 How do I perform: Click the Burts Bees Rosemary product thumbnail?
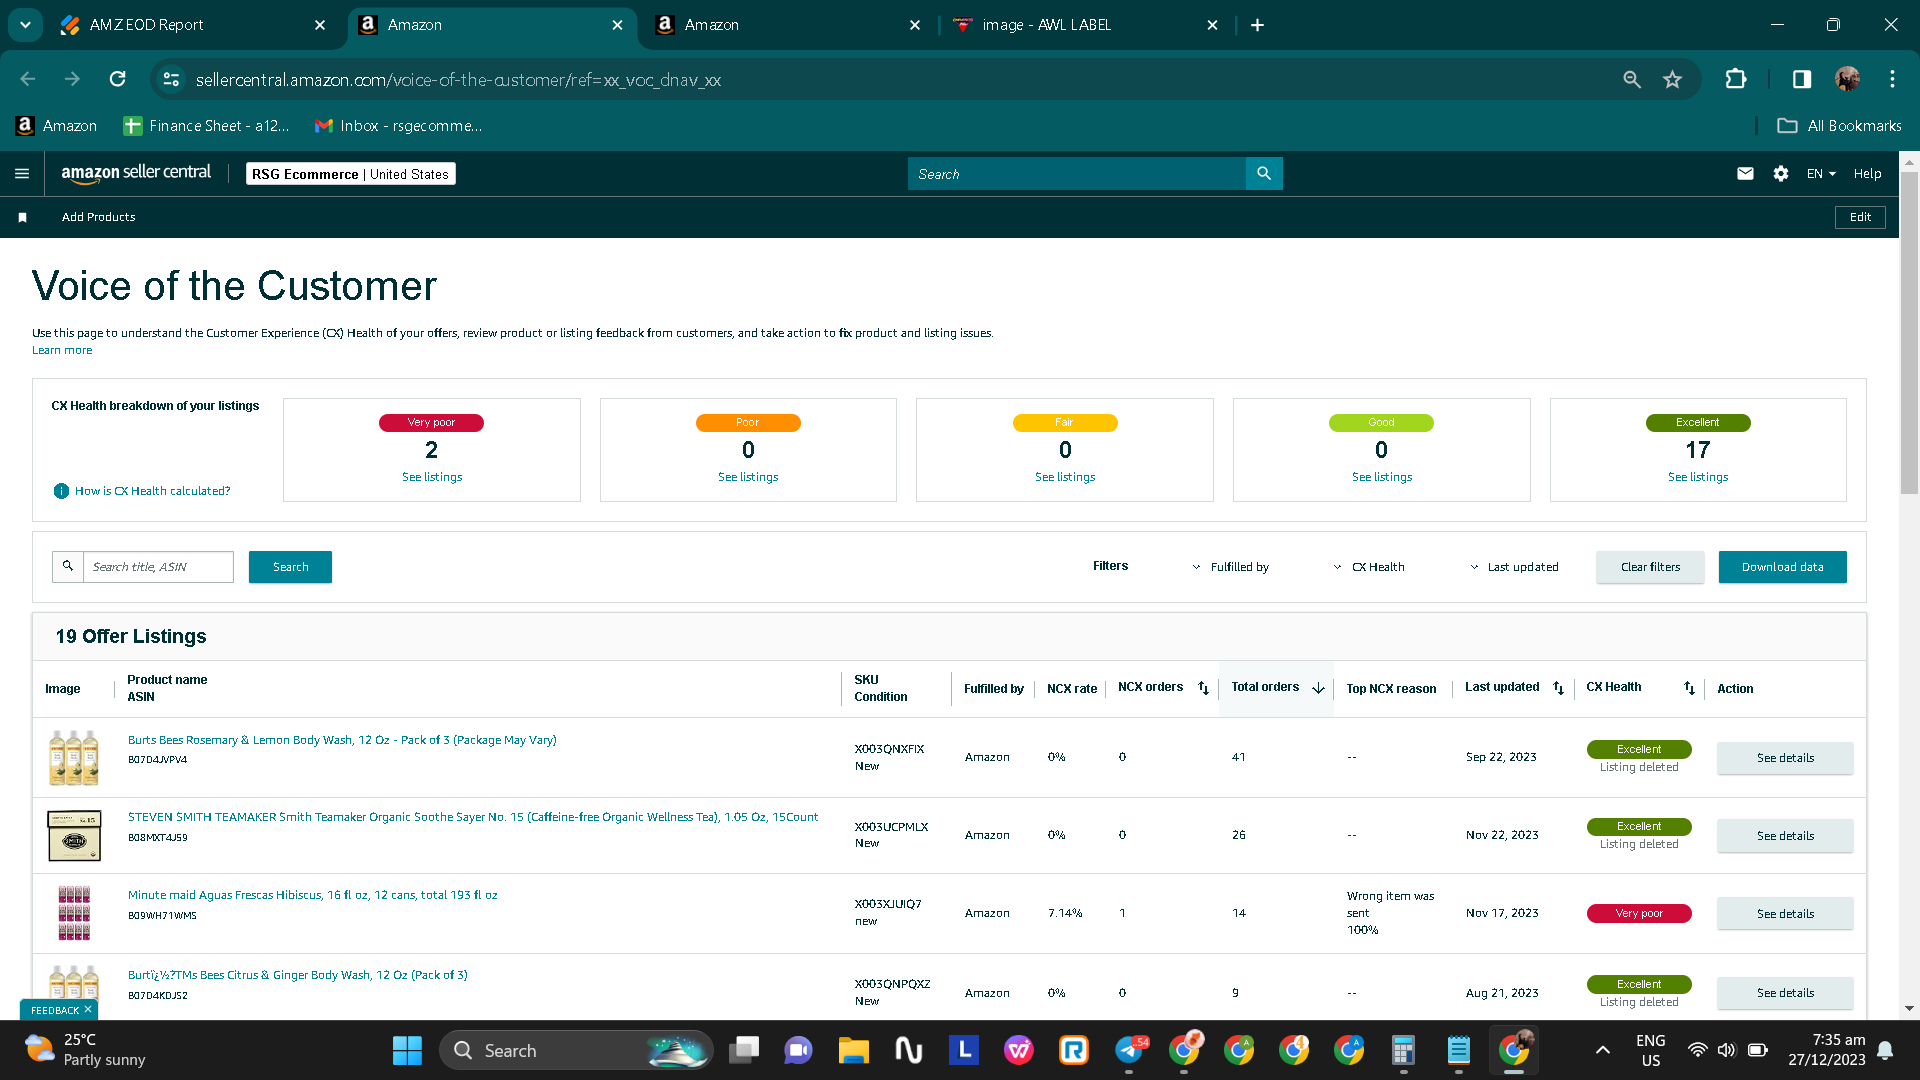(74, 757)
